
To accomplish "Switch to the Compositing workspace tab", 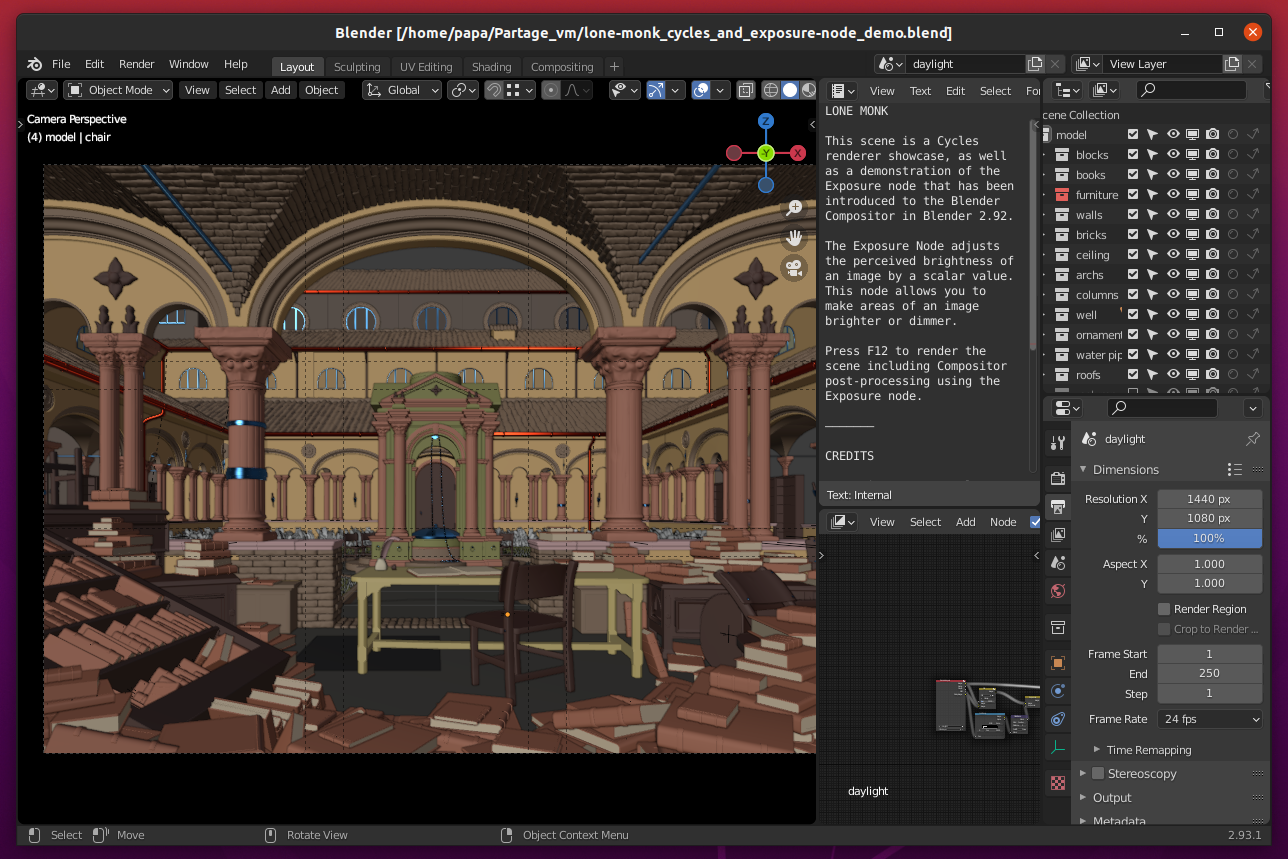I will coord(562,67).
